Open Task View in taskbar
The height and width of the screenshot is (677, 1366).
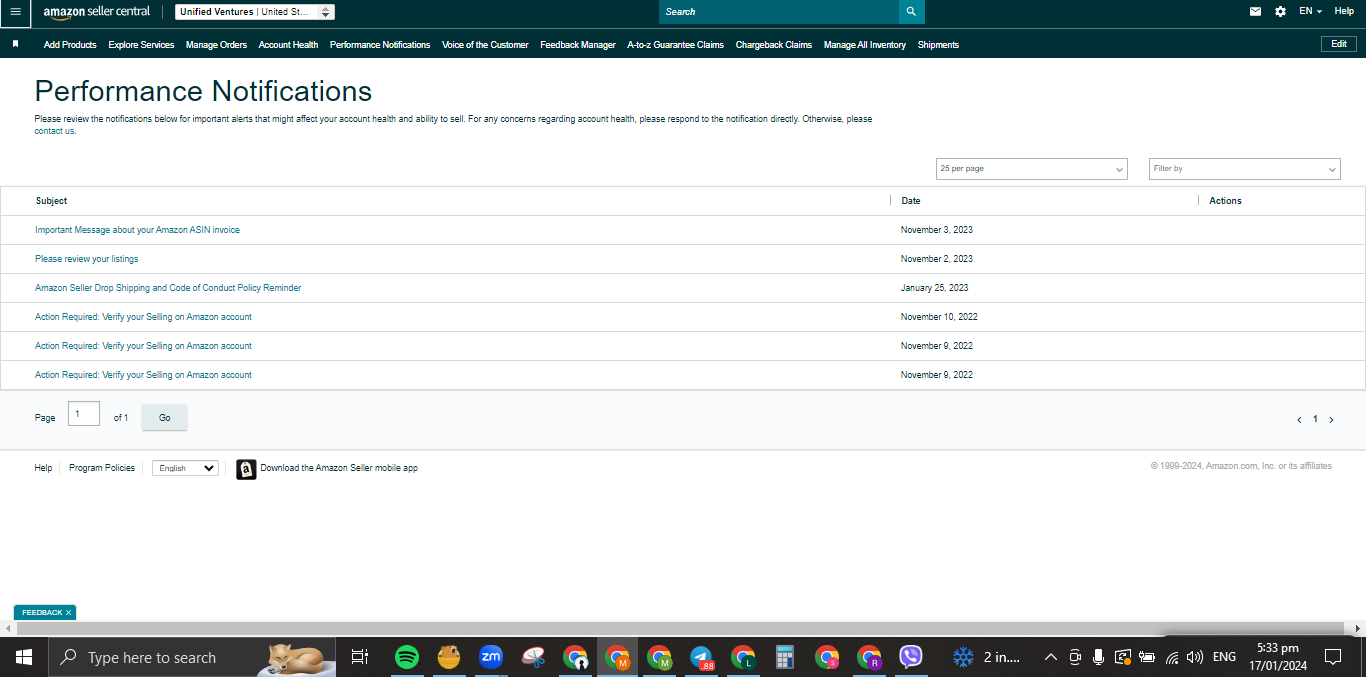pos(360,657)
